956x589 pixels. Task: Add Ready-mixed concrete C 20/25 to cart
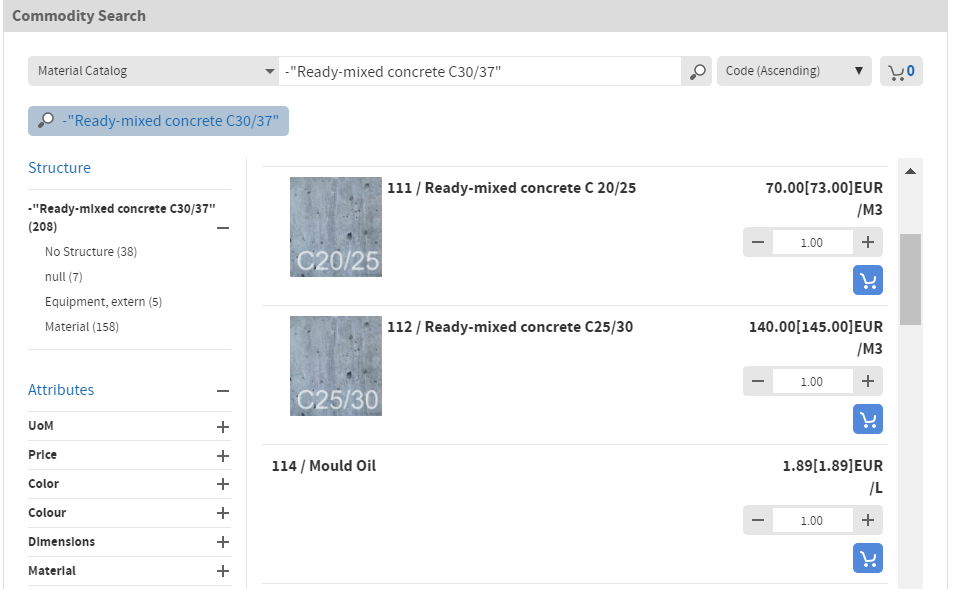(868, 280)
